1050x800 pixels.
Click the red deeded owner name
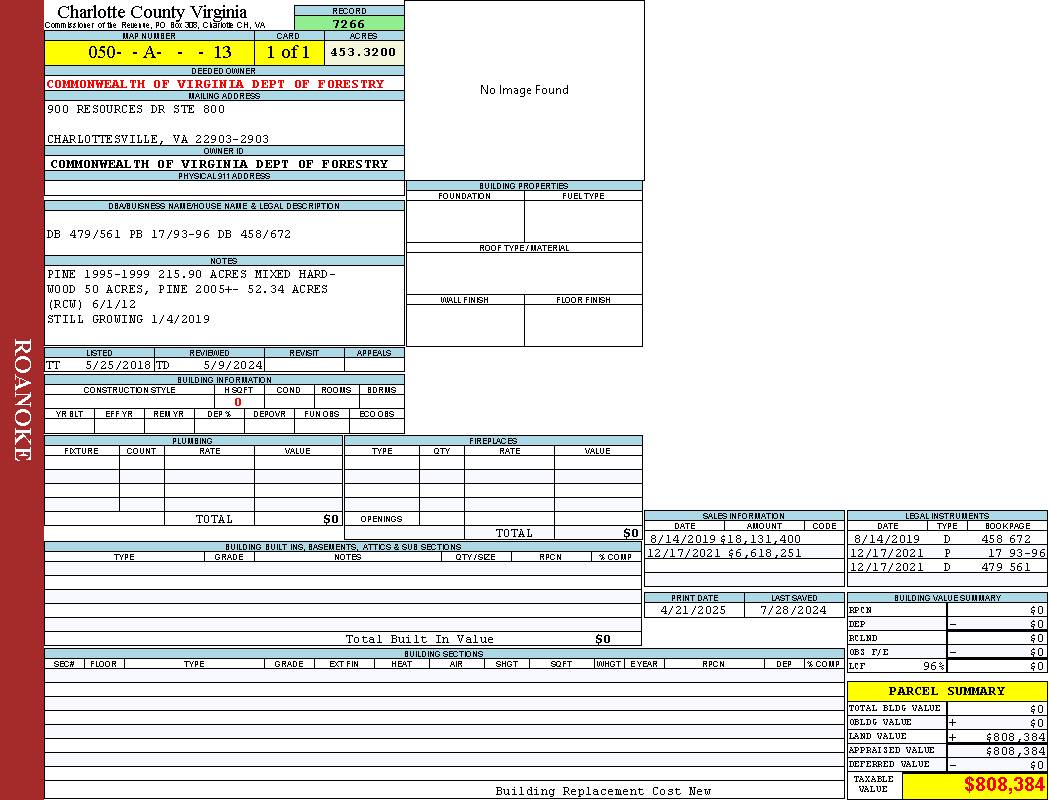click(x=215, y=84)
